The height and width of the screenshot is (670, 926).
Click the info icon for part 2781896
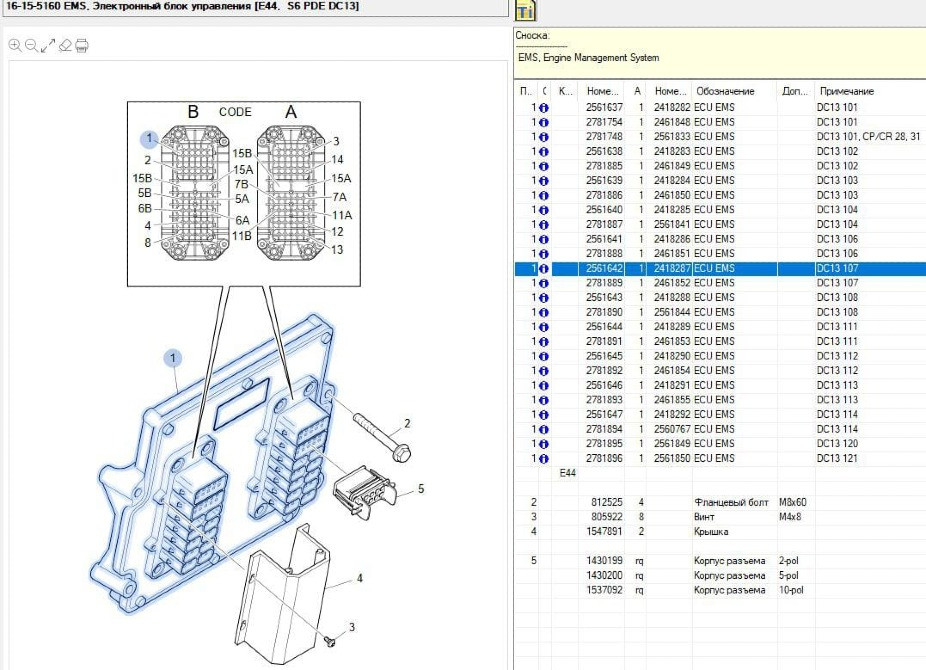point(543,458)
